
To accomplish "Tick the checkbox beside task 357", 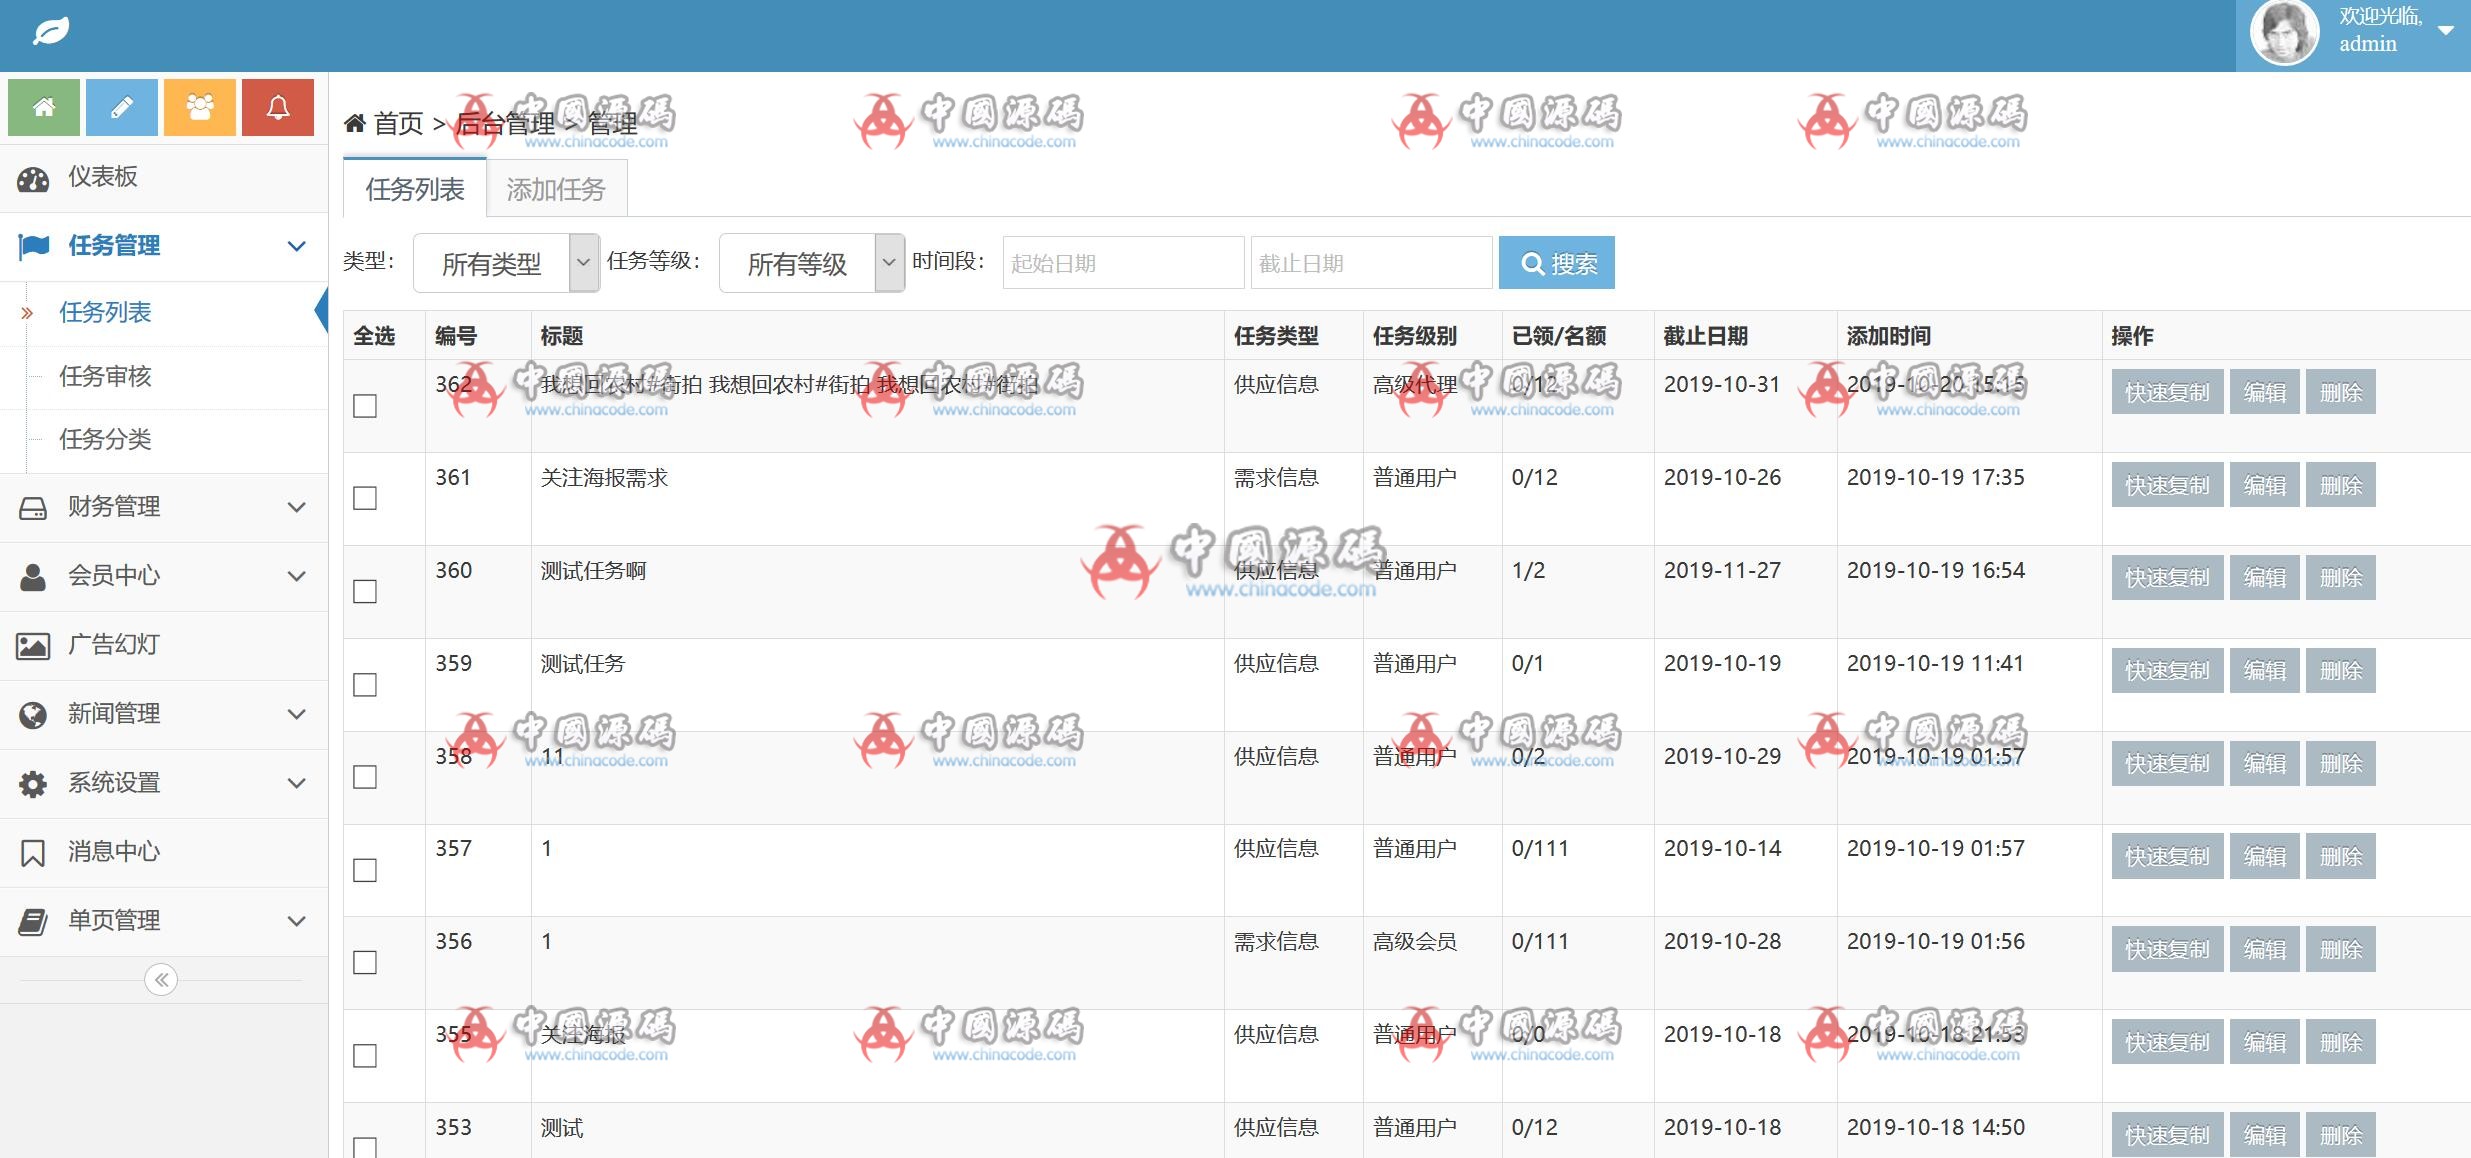I will tap(364, 870).
